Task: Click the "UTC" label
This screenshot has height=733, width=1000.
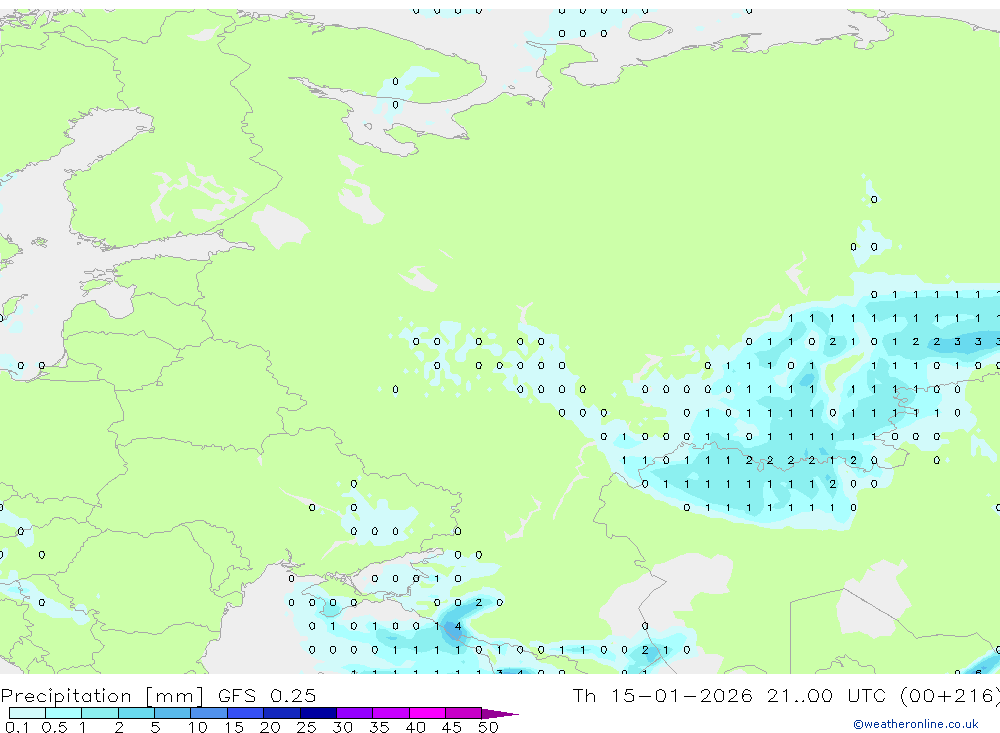Action: coord(866,695)
